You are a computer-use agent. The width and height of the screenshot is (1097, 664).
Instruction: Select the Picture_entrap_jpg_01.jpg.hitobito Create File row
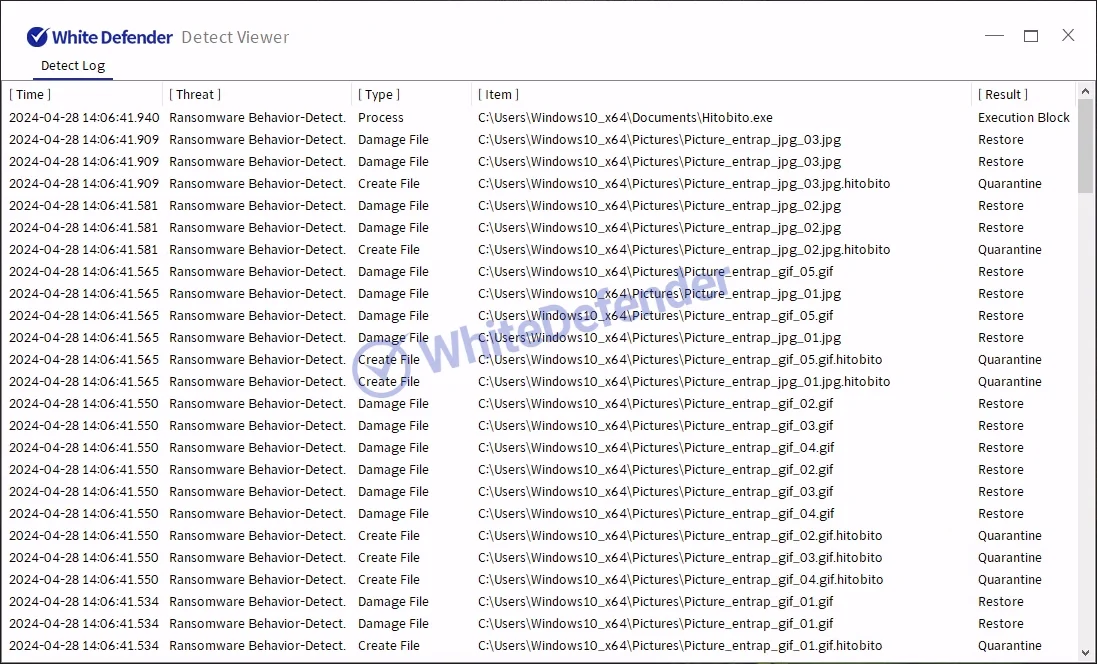coord(683,382)
